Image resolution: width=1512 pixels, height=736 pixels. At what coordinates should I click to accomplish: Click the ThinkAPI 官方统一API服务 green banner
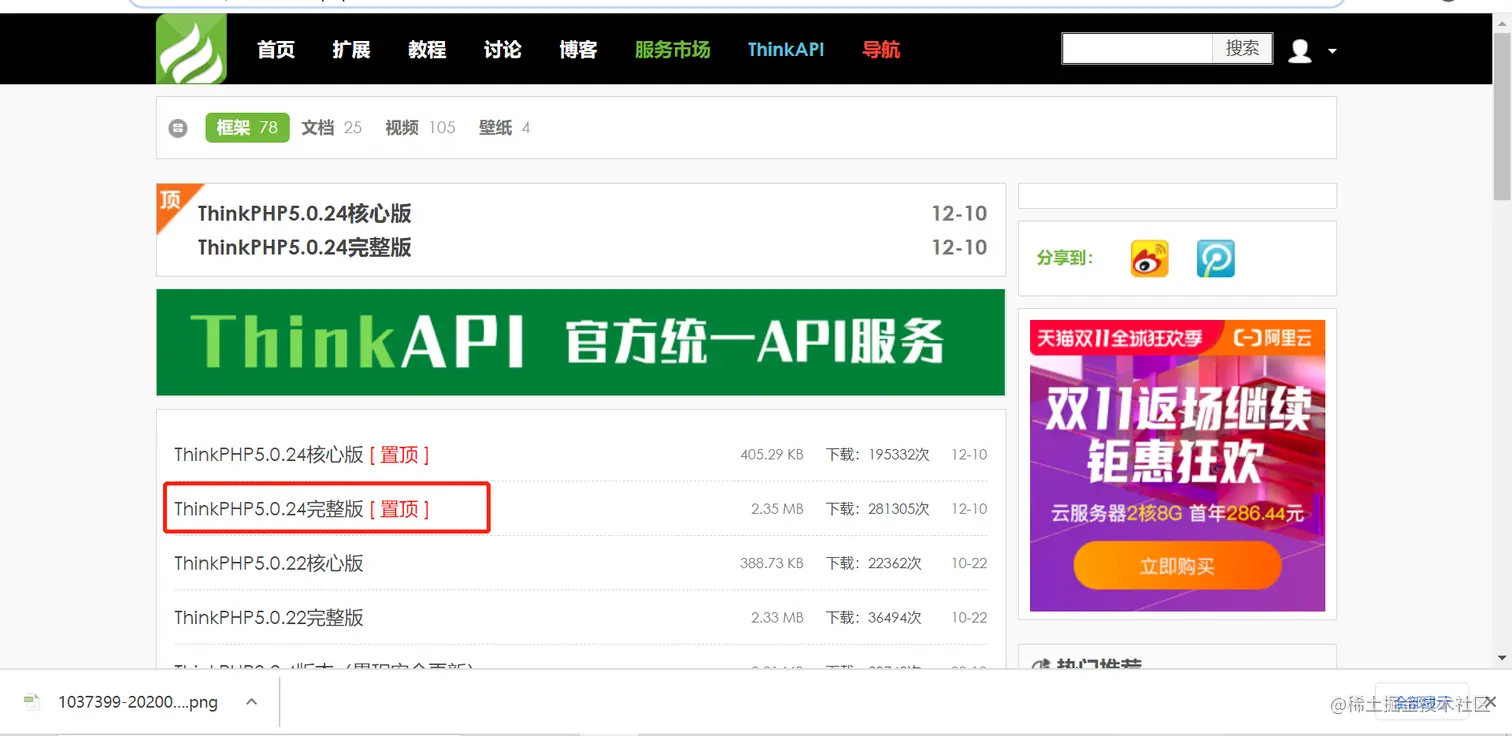click(x=580, y=342)
